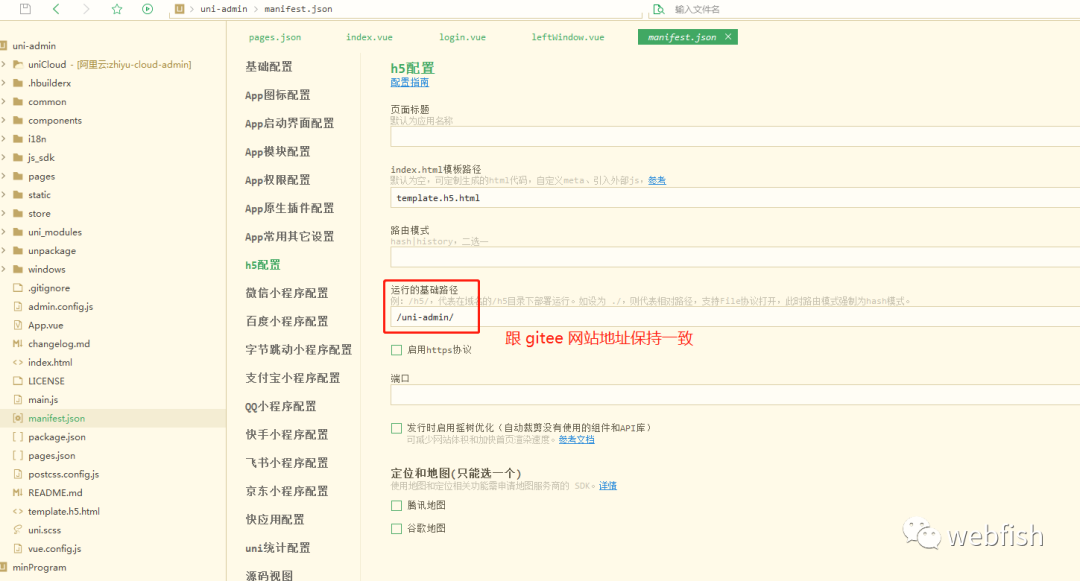The image size is (1080, 581).
Task: Go forward with the right arrow icon
Action: pos(86,9)
